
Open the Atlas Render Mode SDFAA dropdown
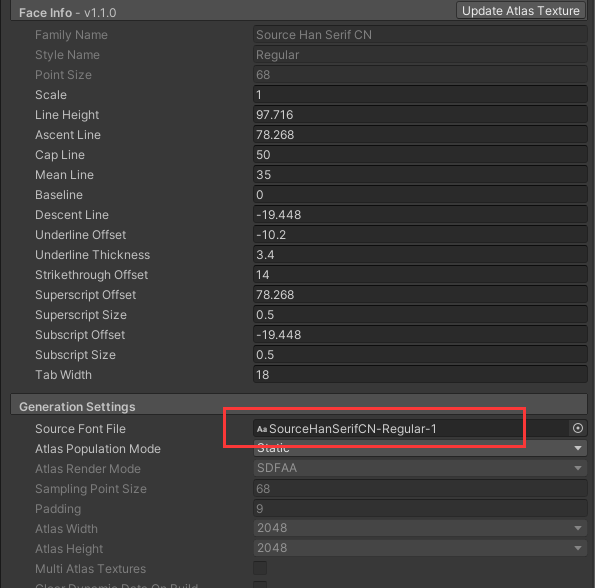(x=420, y=468)
